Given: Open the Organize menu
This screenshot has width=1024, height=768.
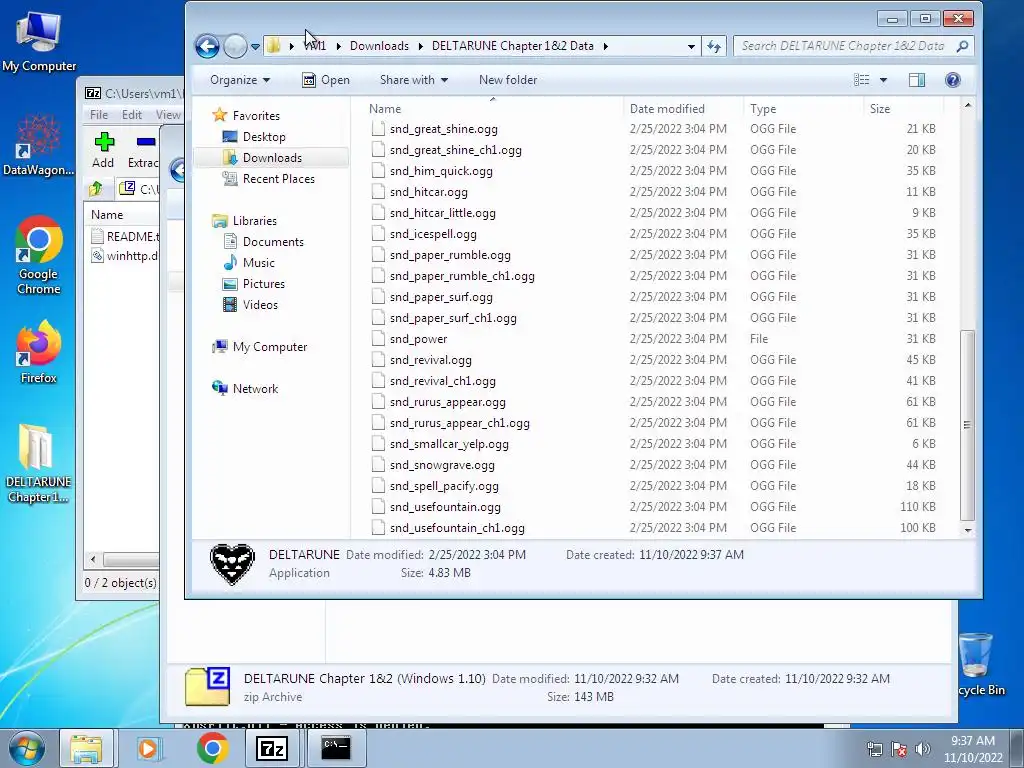Looking at the screenshot, I should 240,80.
